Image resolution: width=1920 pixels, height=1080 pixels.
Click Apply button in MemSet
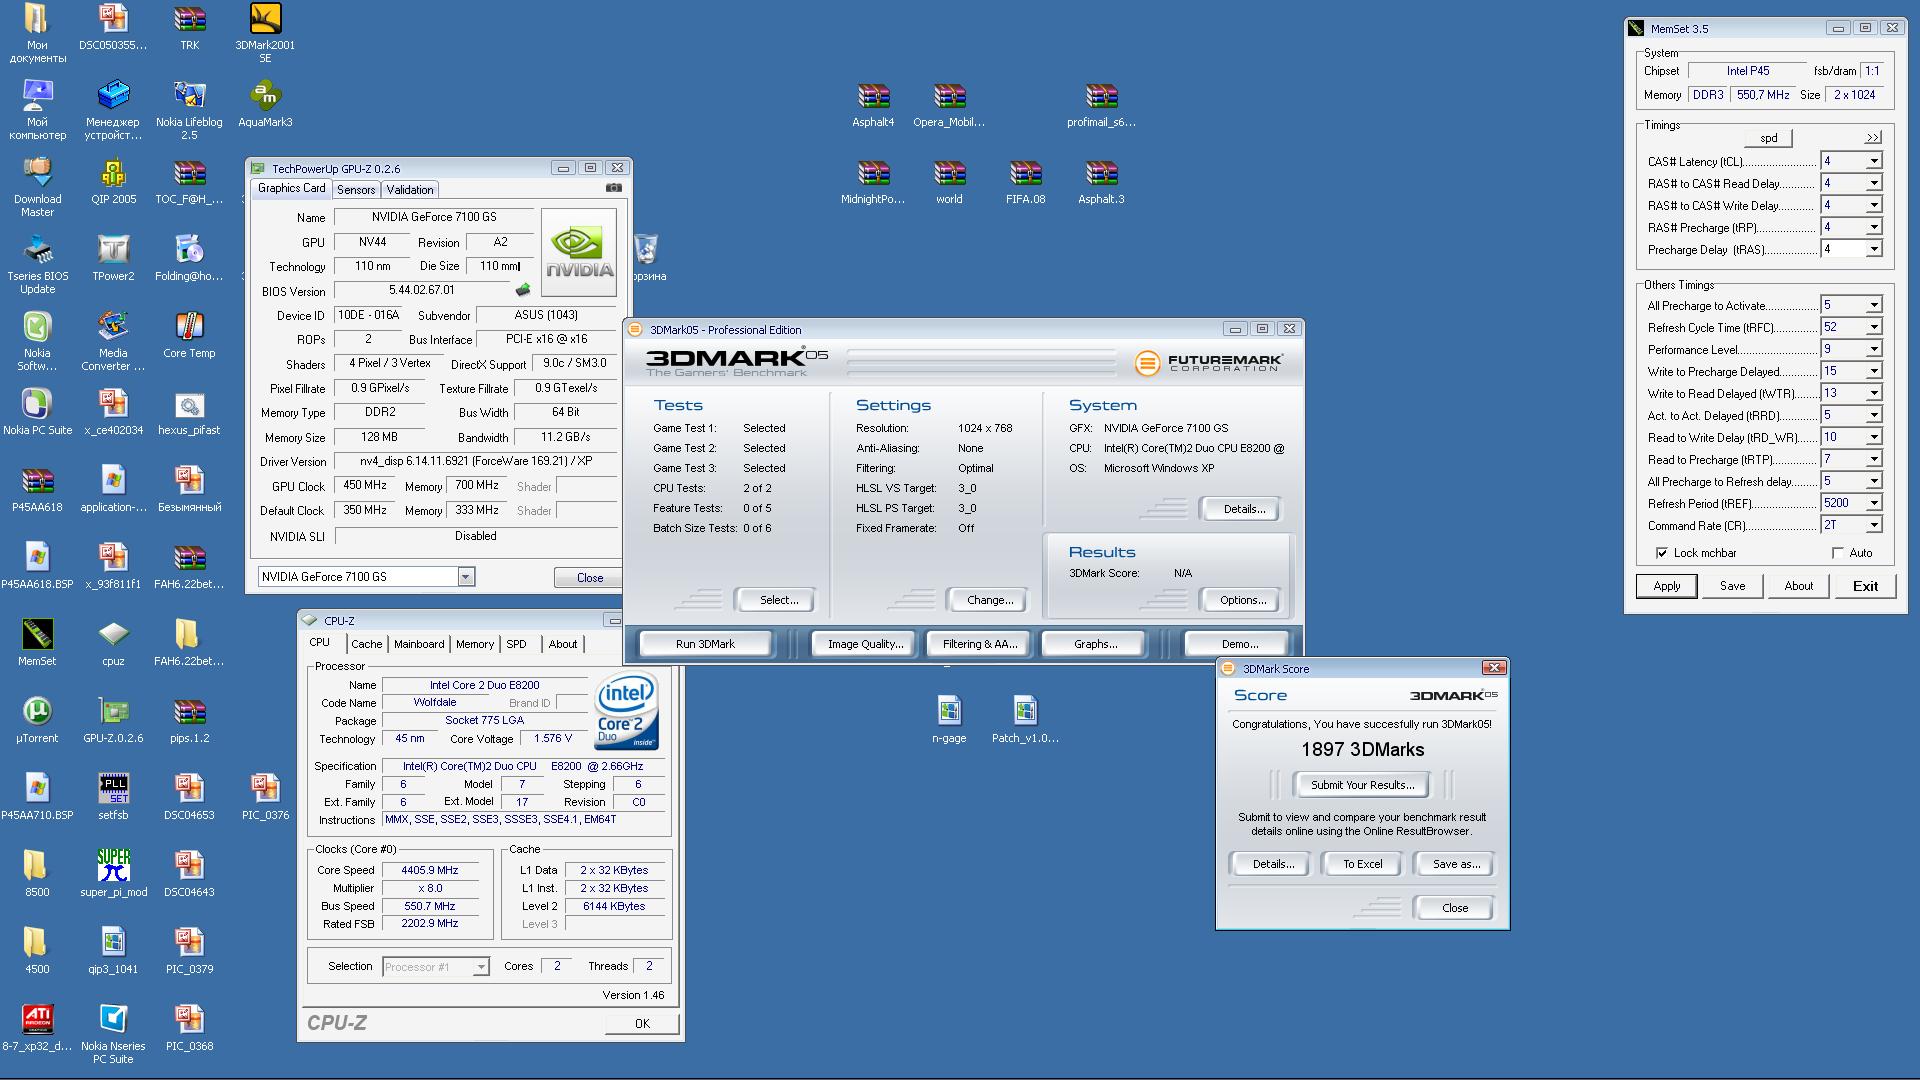click(x=1666, y=586)
